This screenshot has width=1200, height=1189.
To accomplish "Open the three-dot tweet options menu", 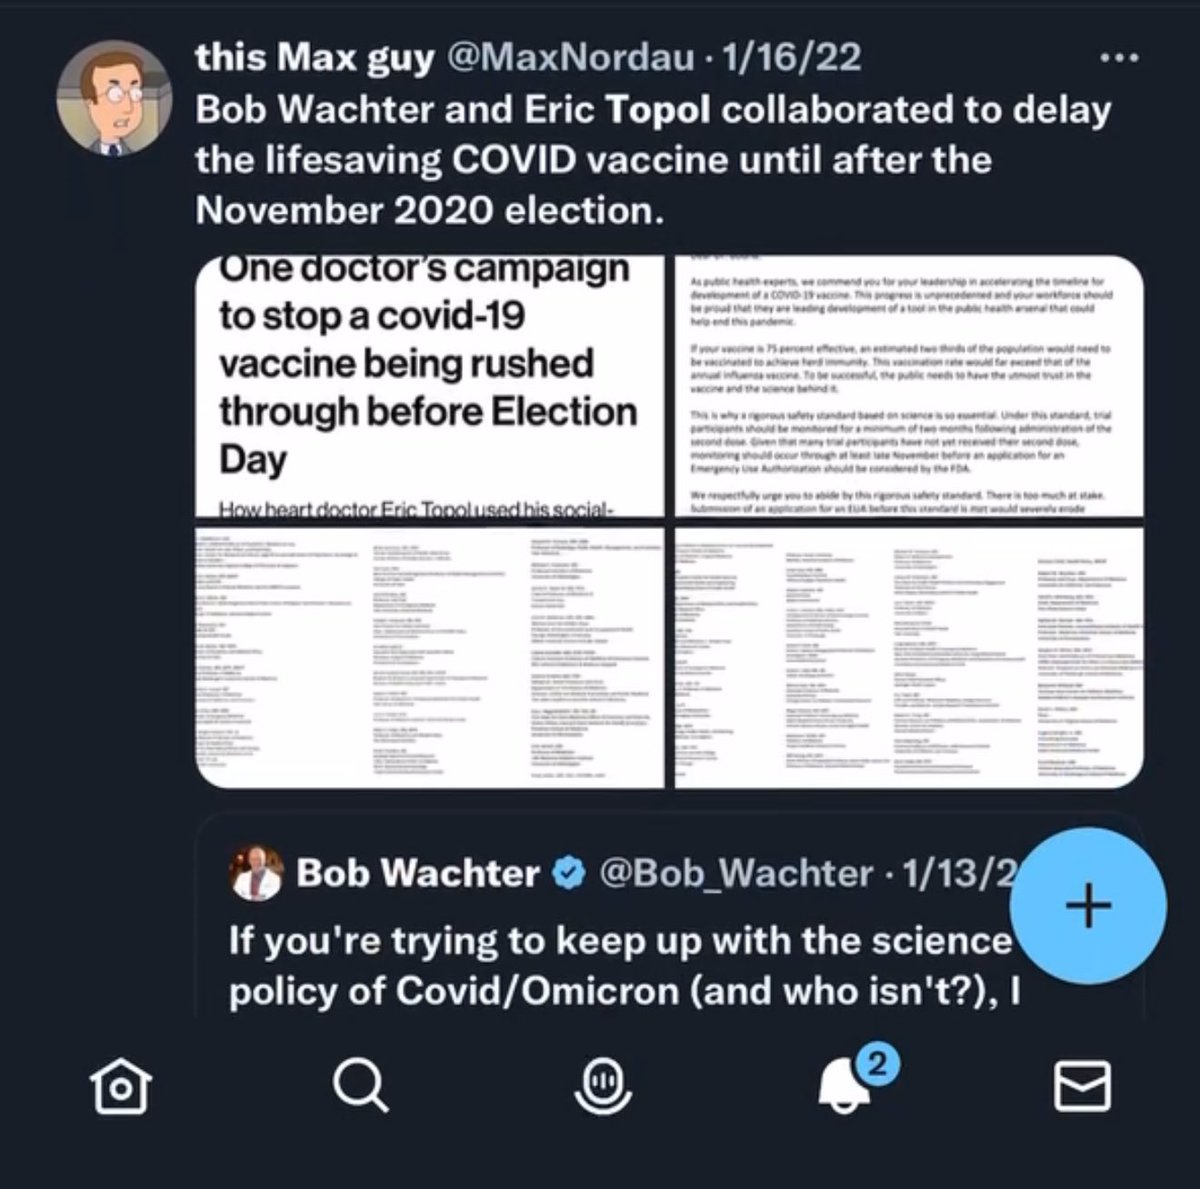I will (1118, 59).
